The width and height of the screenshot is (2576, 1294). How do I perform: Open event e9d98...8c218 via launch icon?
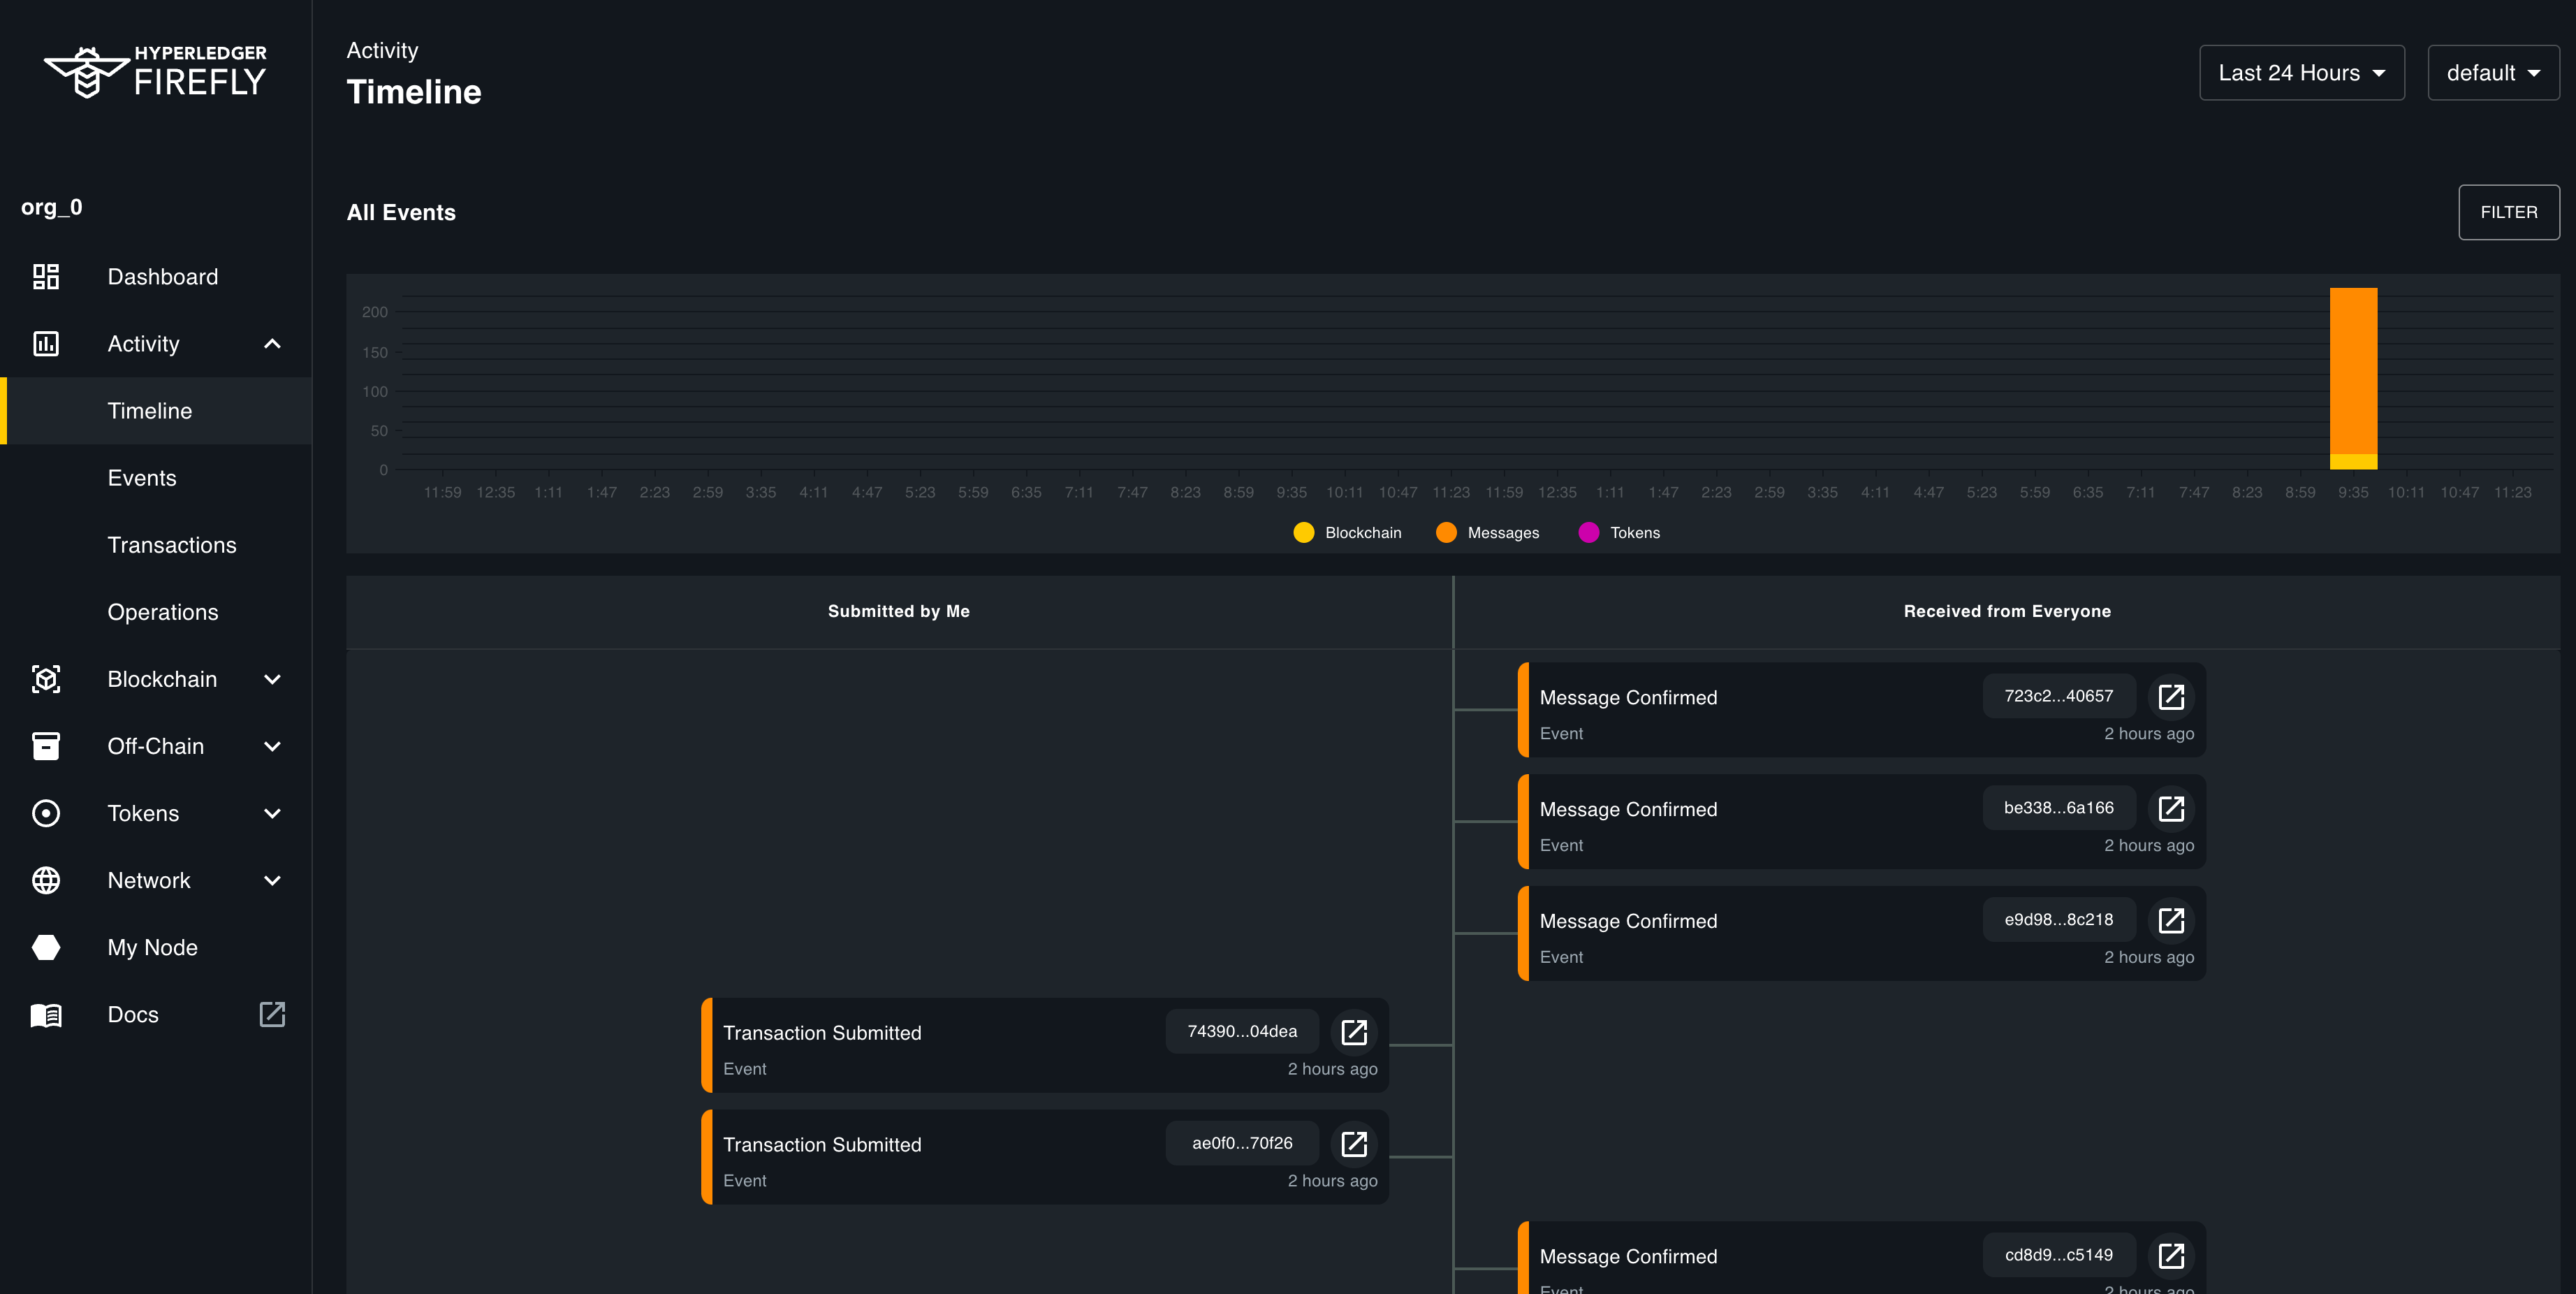(x=2171, y=921)
